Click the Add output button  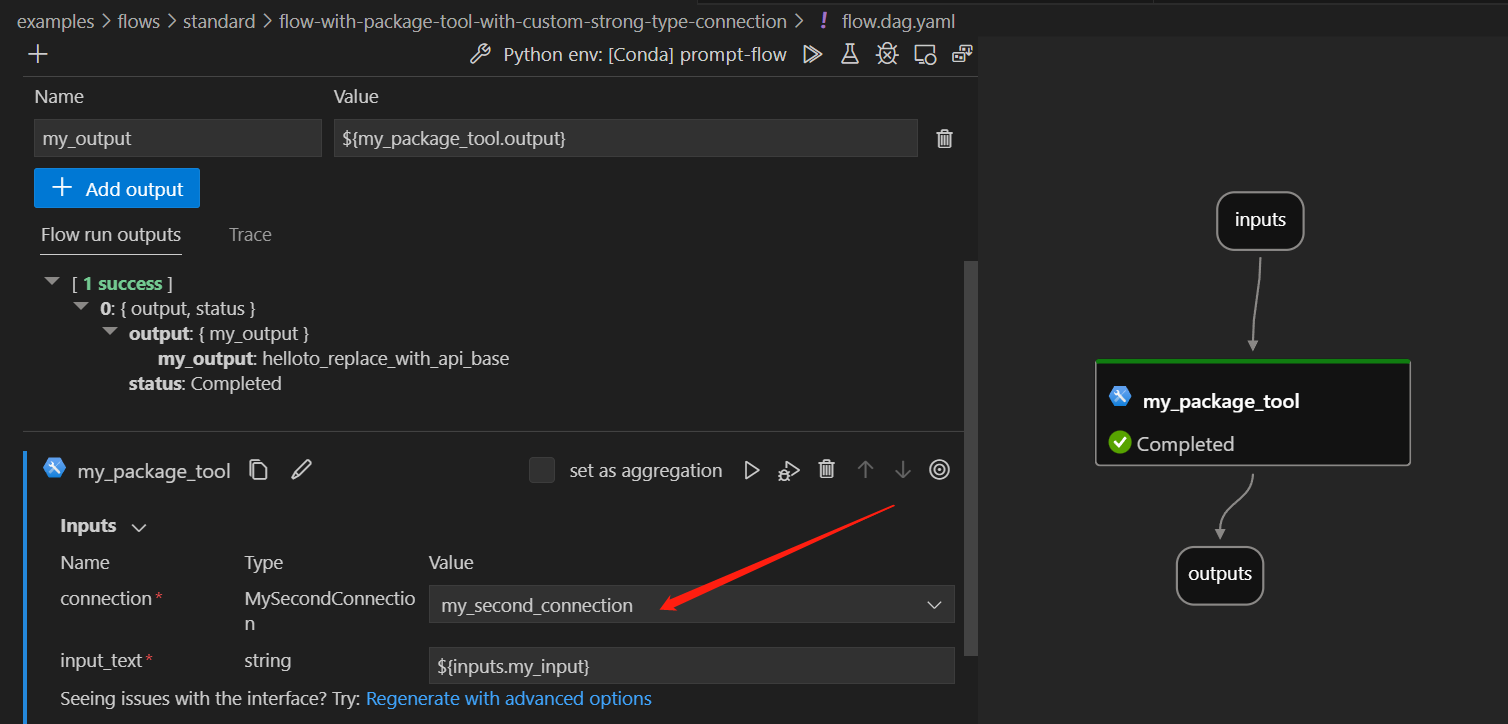tap(116, 188)
